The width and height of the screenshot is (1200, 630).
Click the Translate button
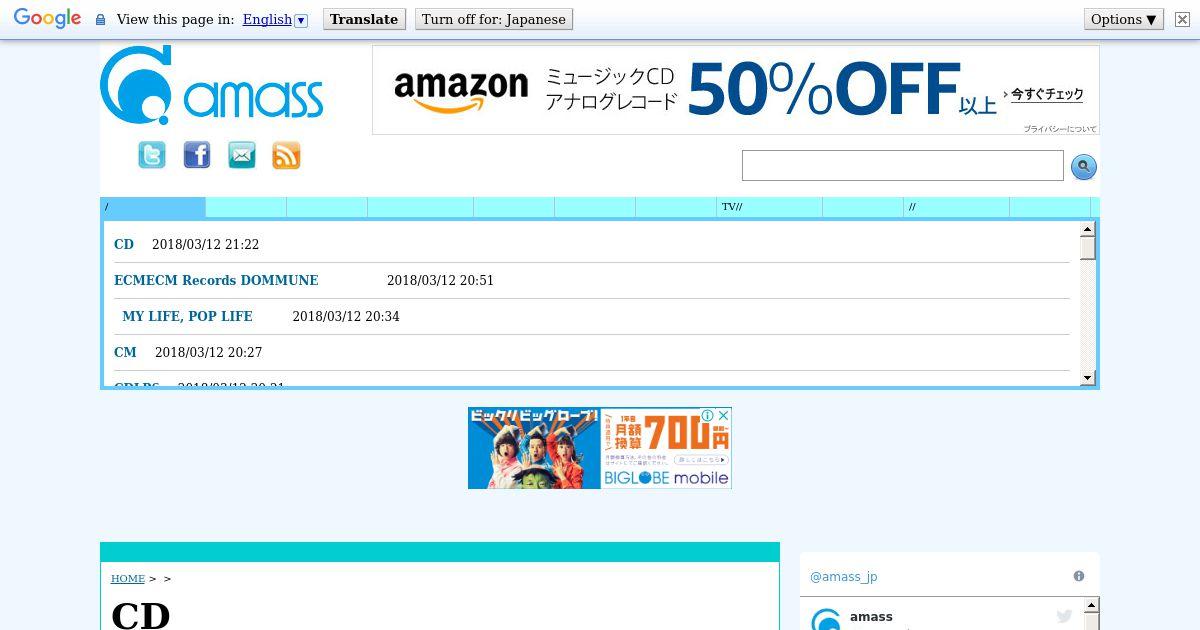364,19
